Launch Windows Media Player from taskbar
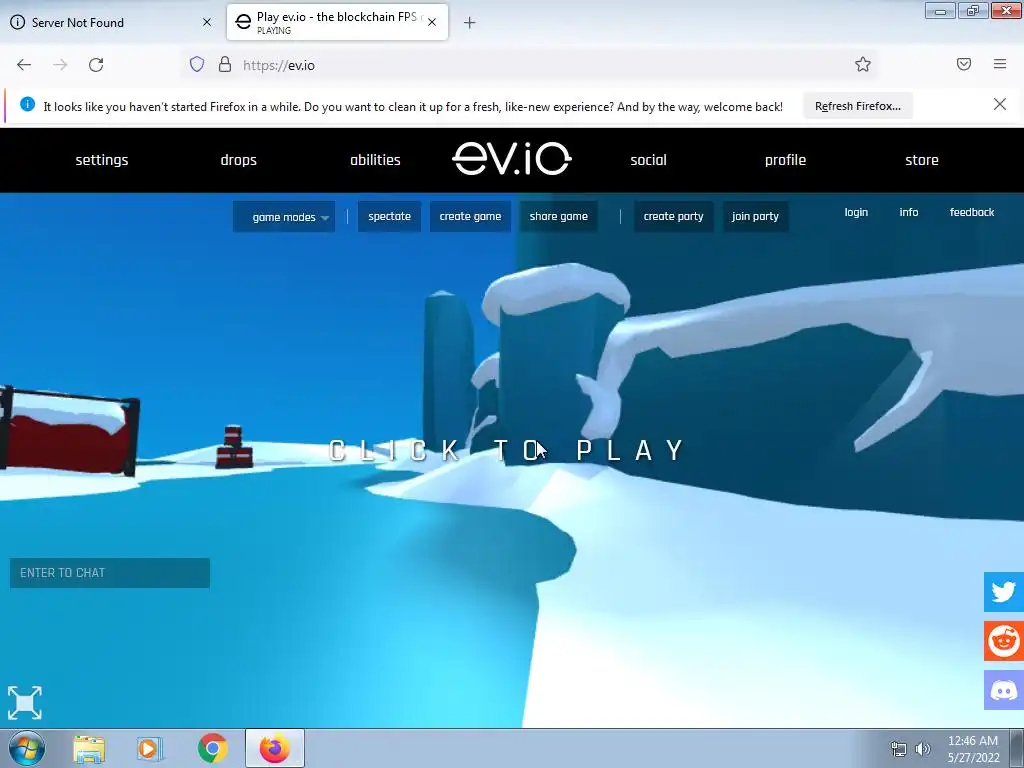 (x=150, y=749)
